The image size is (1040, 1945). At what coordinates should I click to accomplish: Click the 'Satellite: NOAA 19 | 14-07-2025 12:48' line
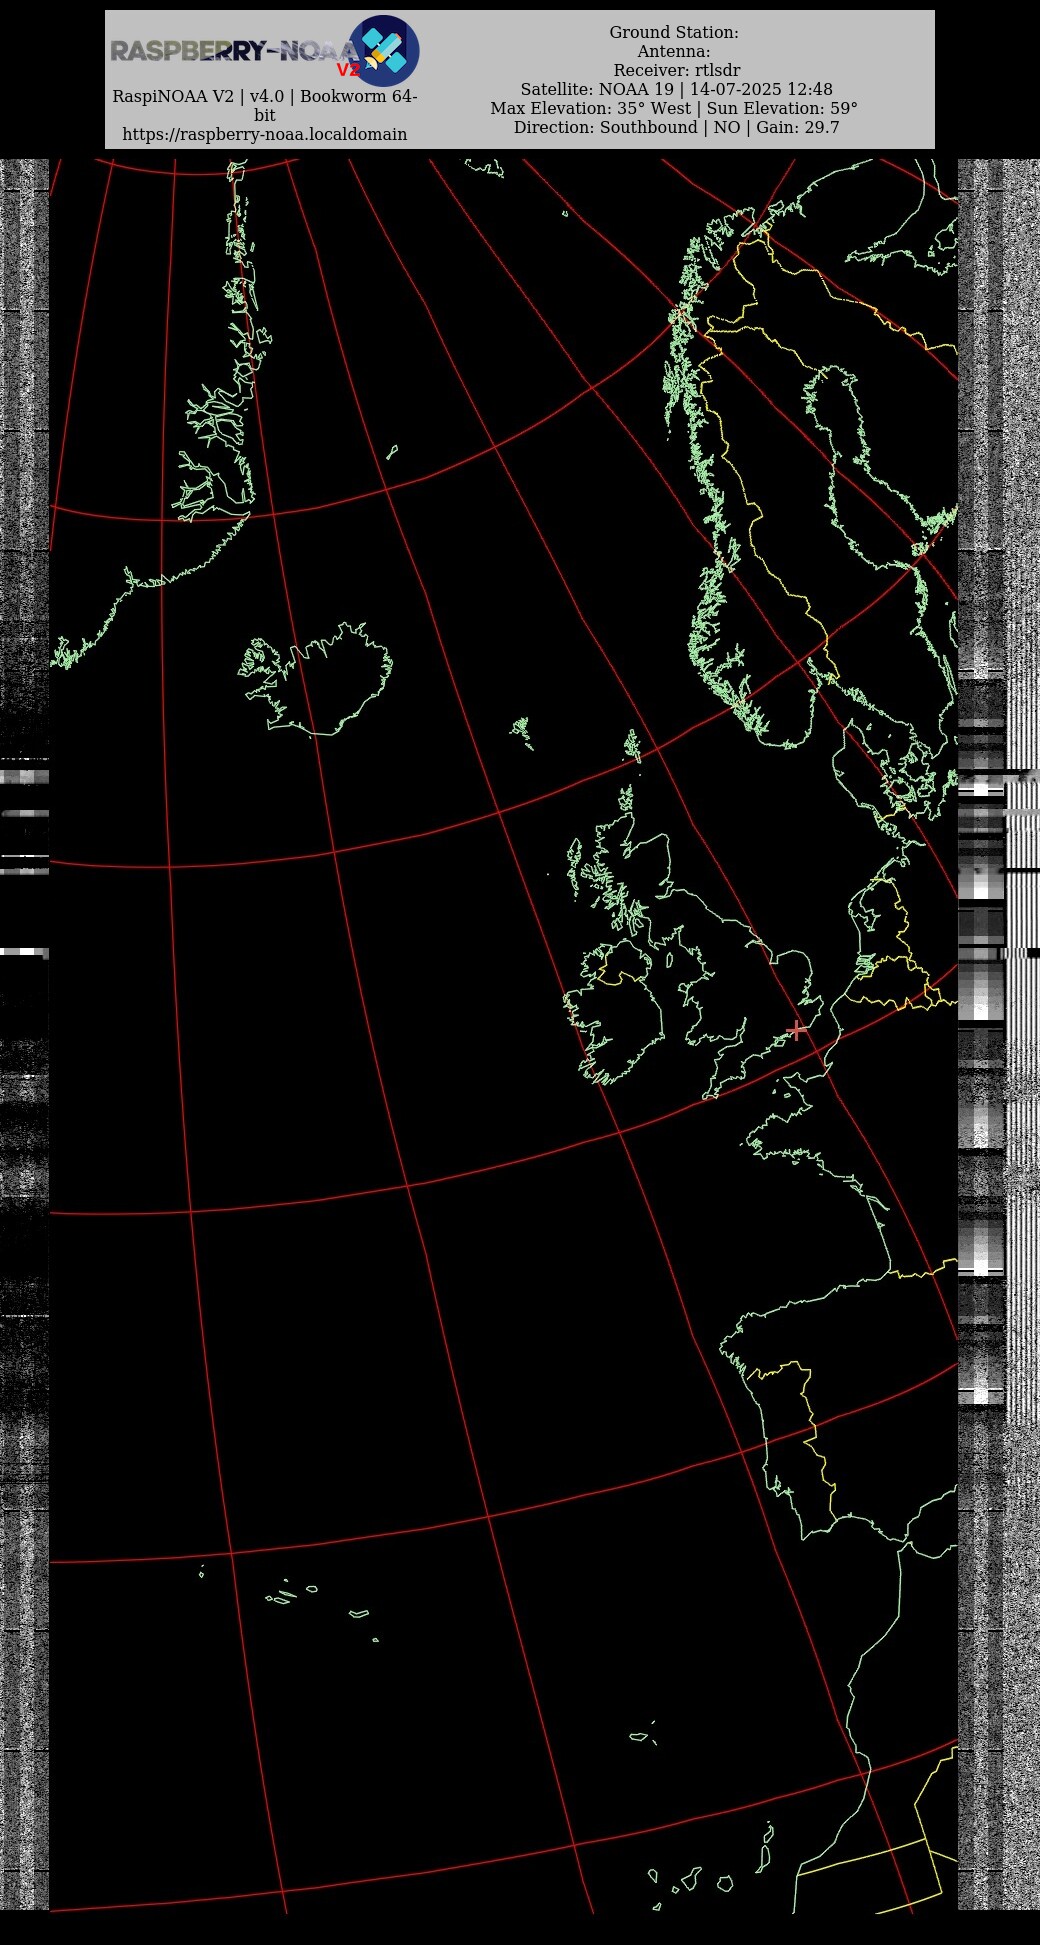pos(676,90)
